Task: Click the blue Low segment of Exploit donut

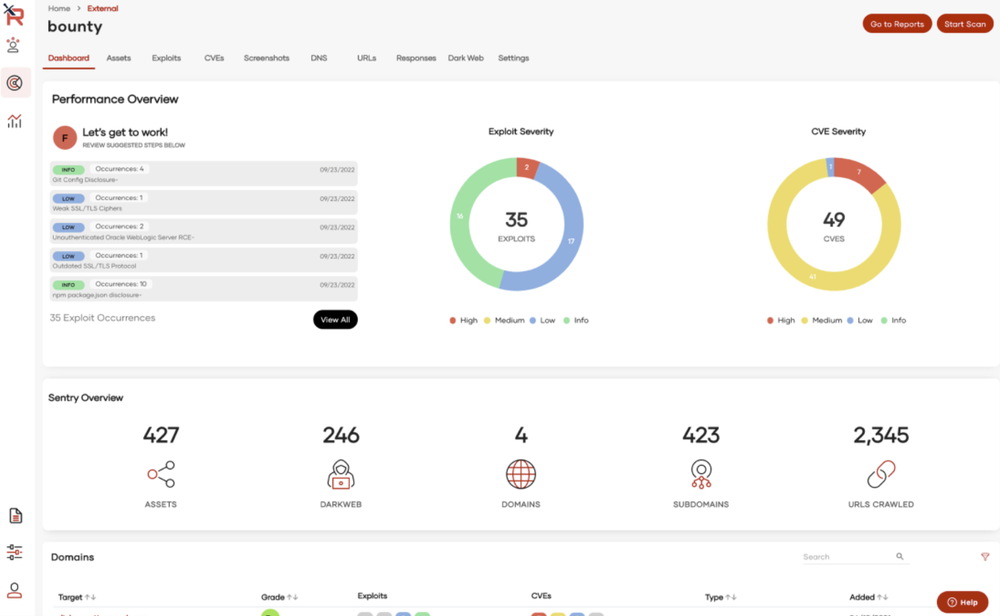Action: 570,241
